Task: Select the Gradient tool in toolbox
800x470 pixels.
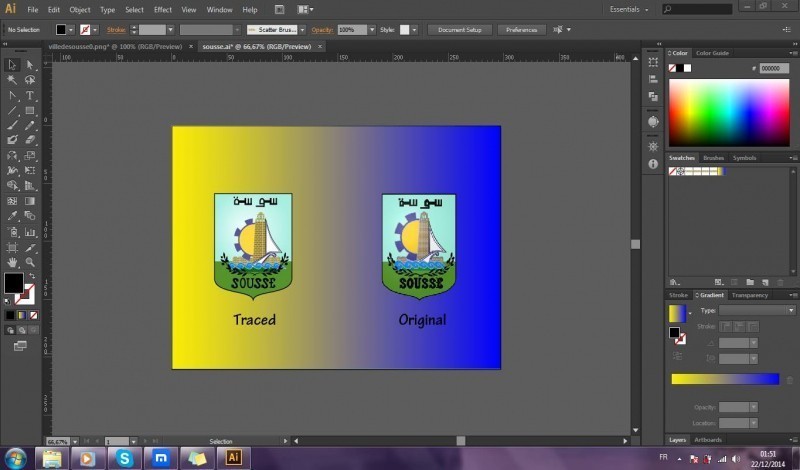Action: coord(30,201)
